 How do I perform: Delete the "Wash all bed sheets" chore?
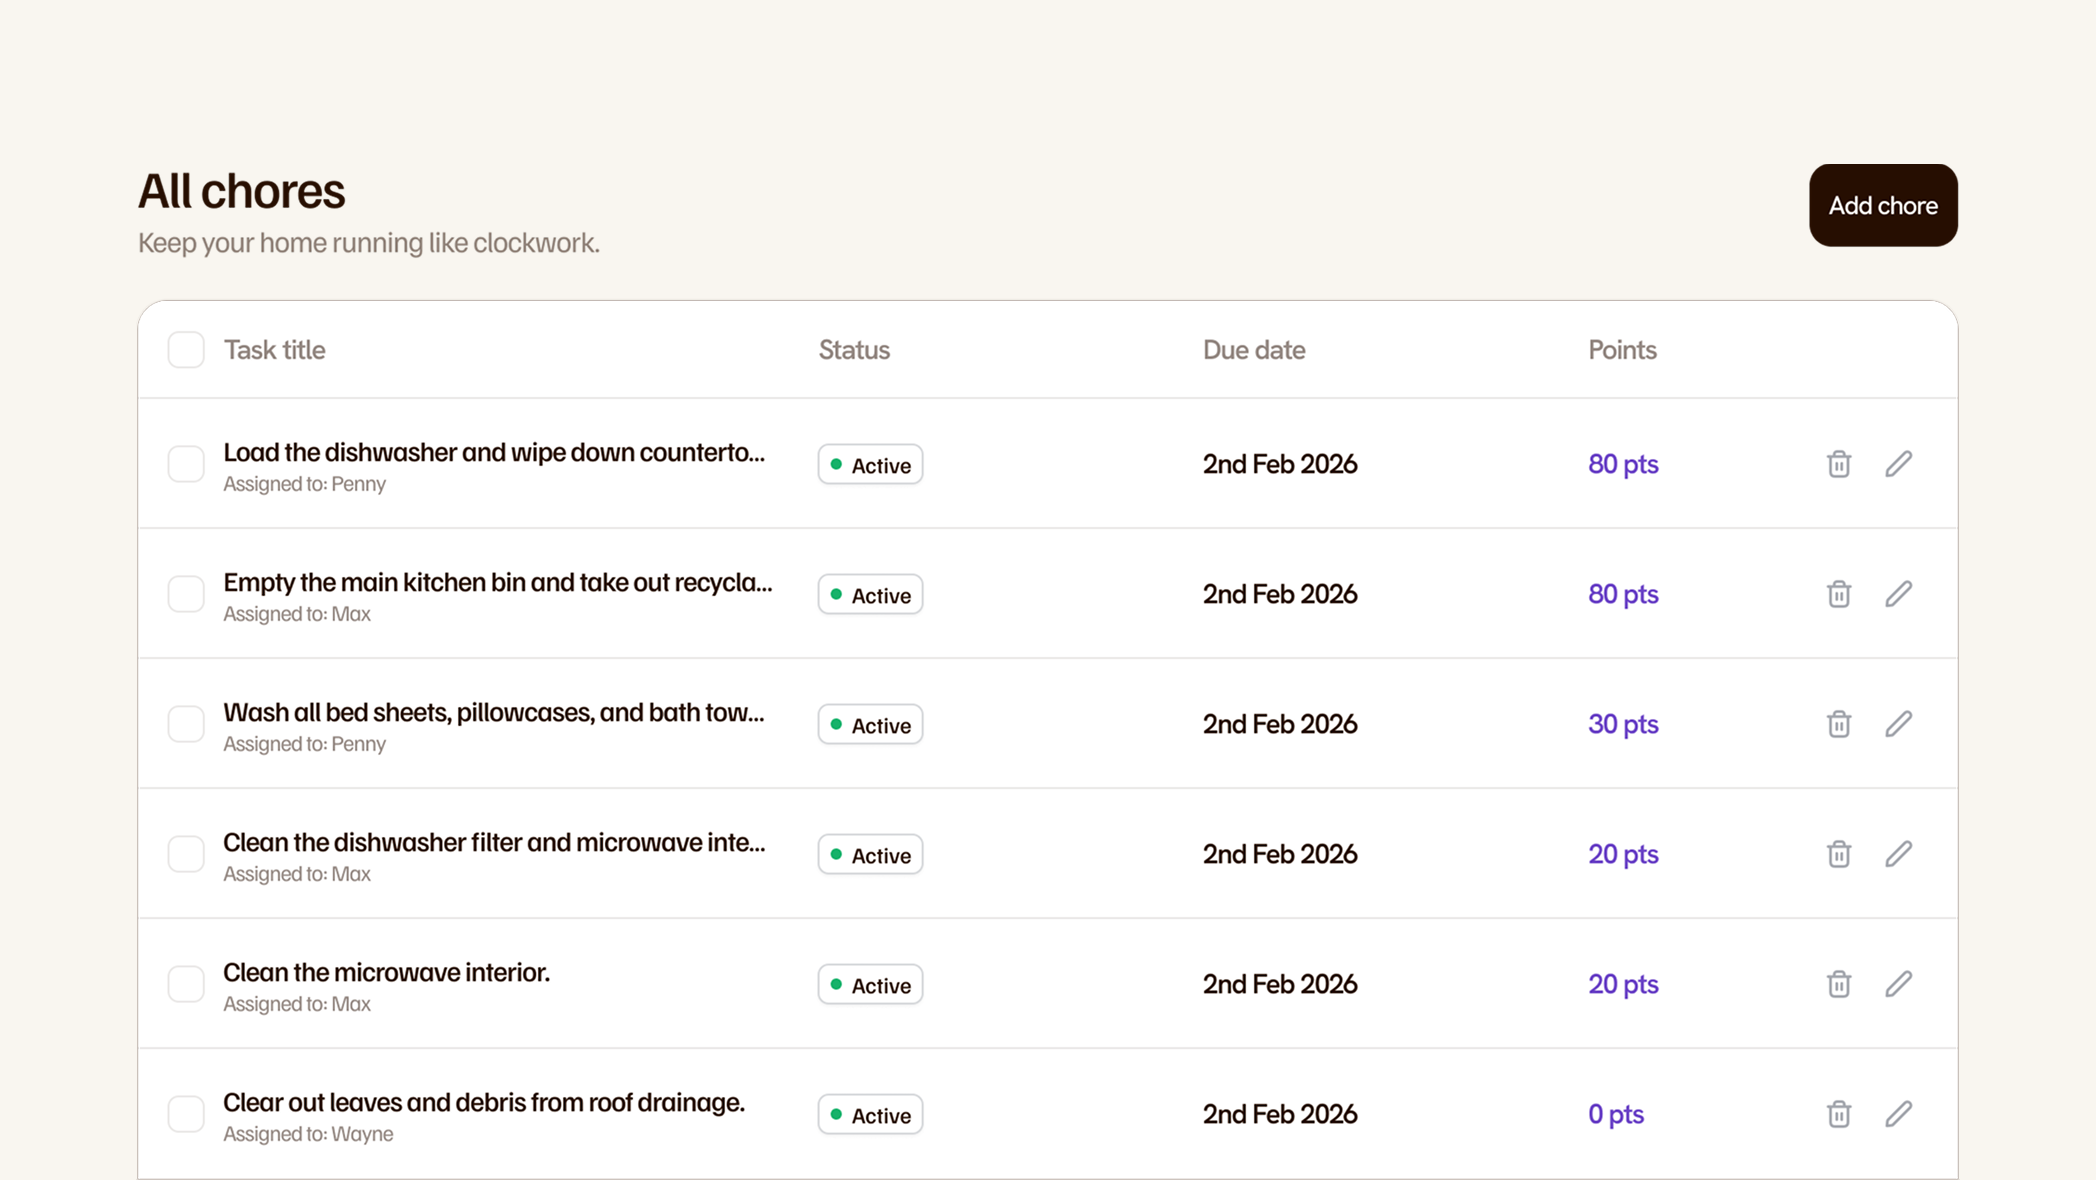(1838, 723)
